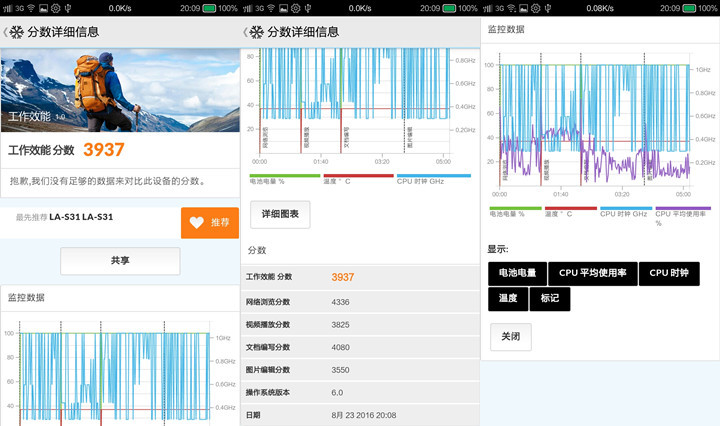Toggle the CPU 时钟 series display
Viewport: 720px width, 426px height.
tap(671, 273)
